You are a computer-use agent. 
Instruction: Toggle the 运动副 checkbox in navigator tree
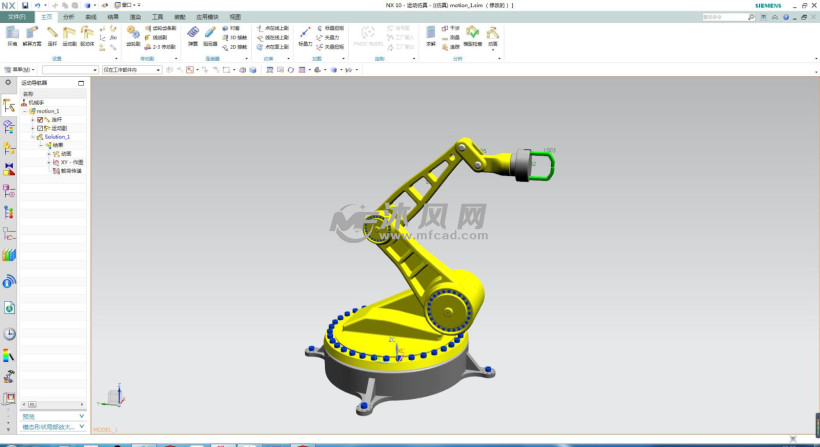tap(40, 128)
